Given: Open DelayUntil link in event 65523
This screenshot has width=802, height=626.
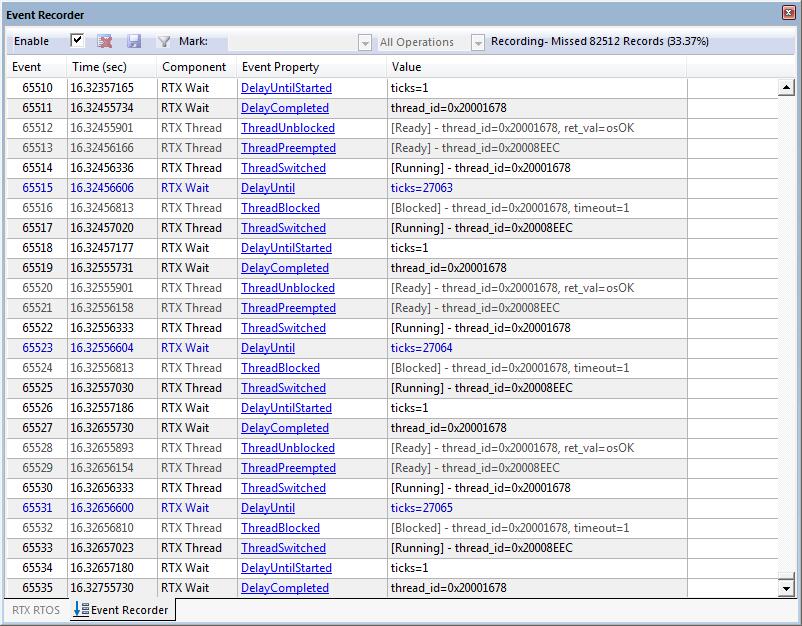Looking at the screenshot, I should coord(268,348).
